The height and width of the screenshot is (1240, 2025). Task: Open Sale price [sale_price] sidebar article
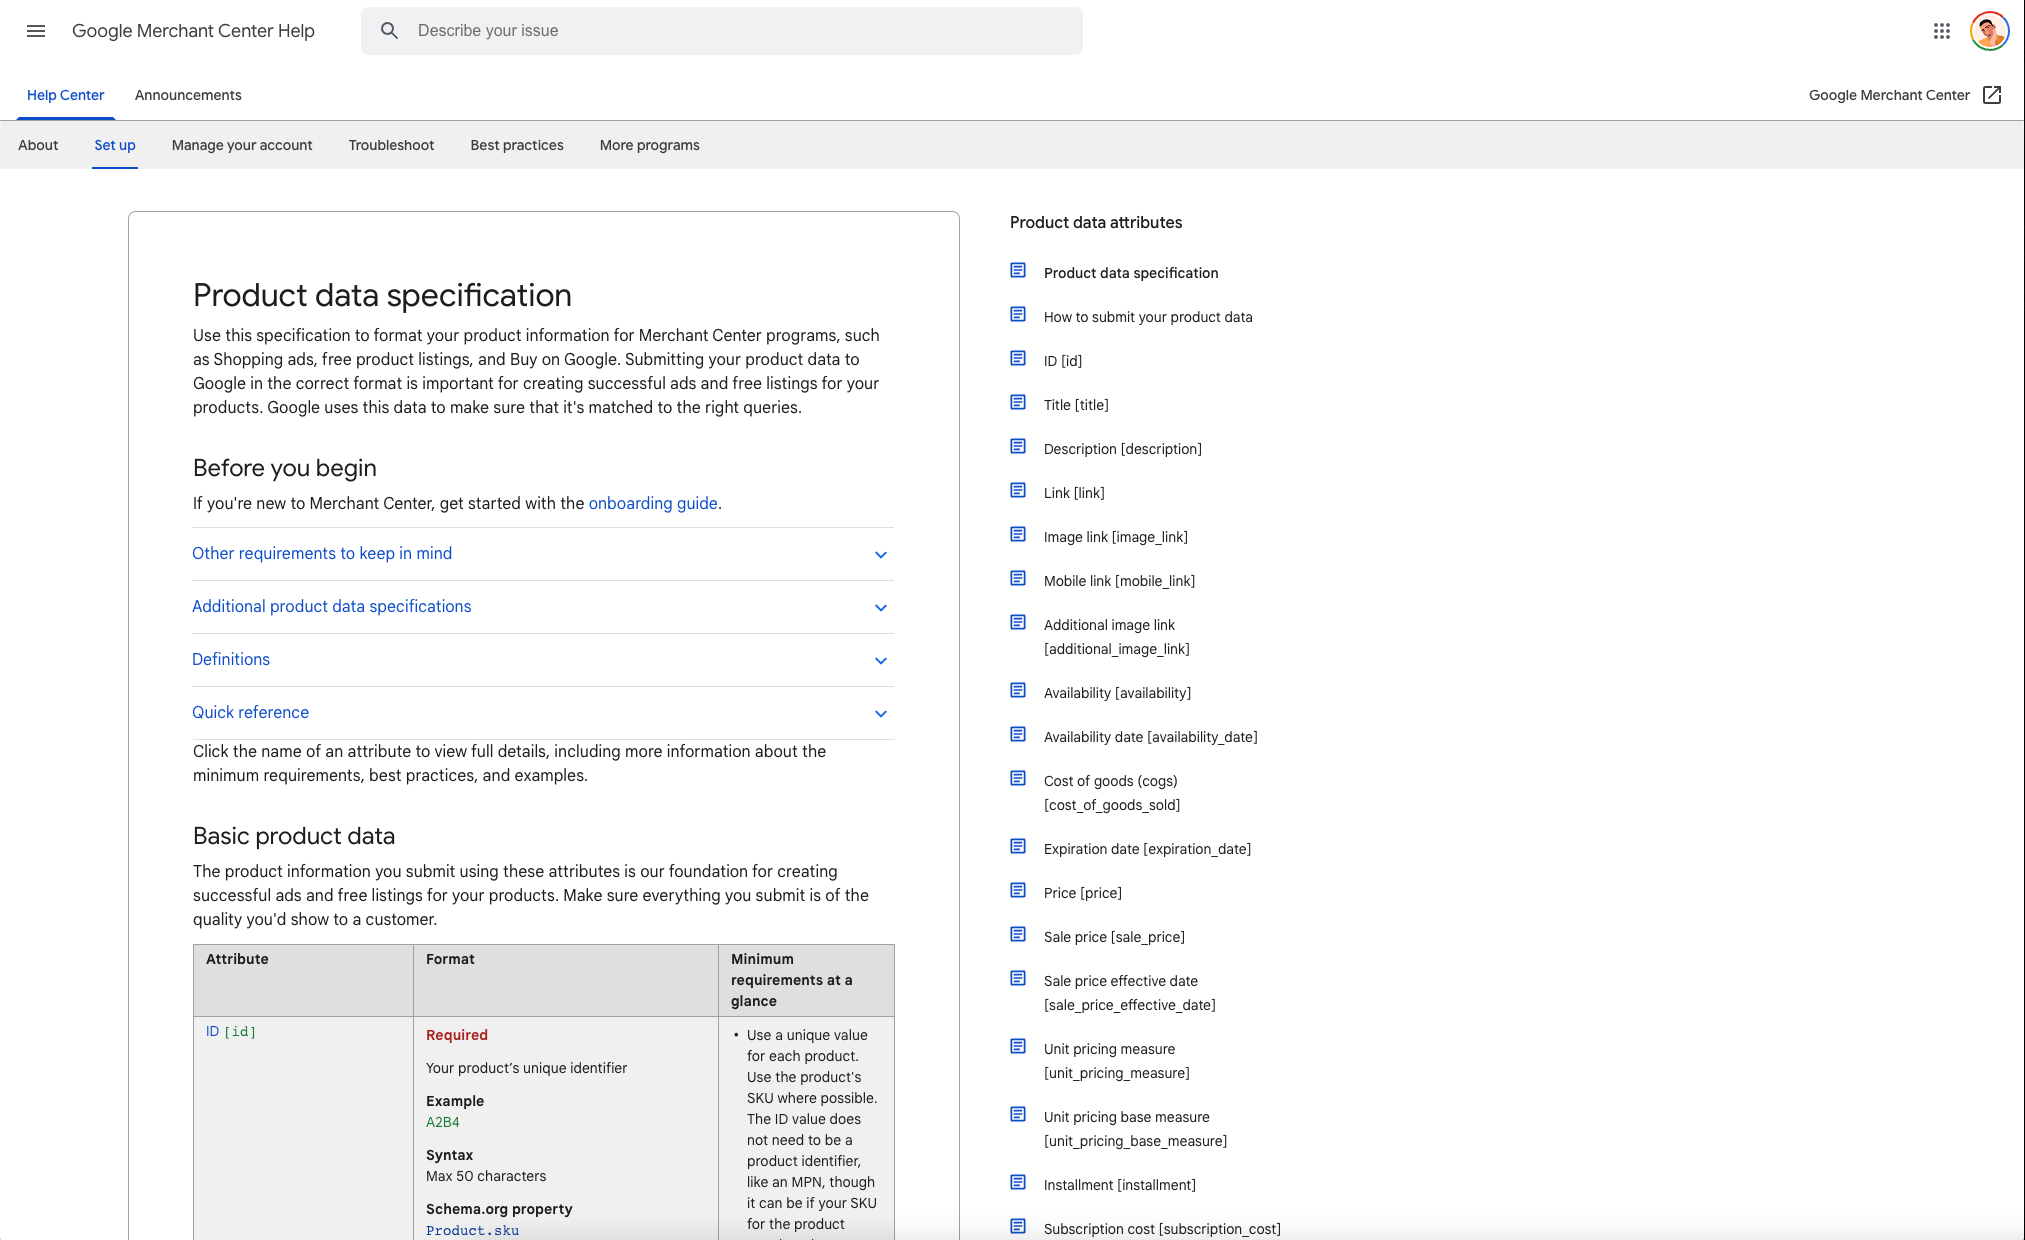click(1114, 937)
